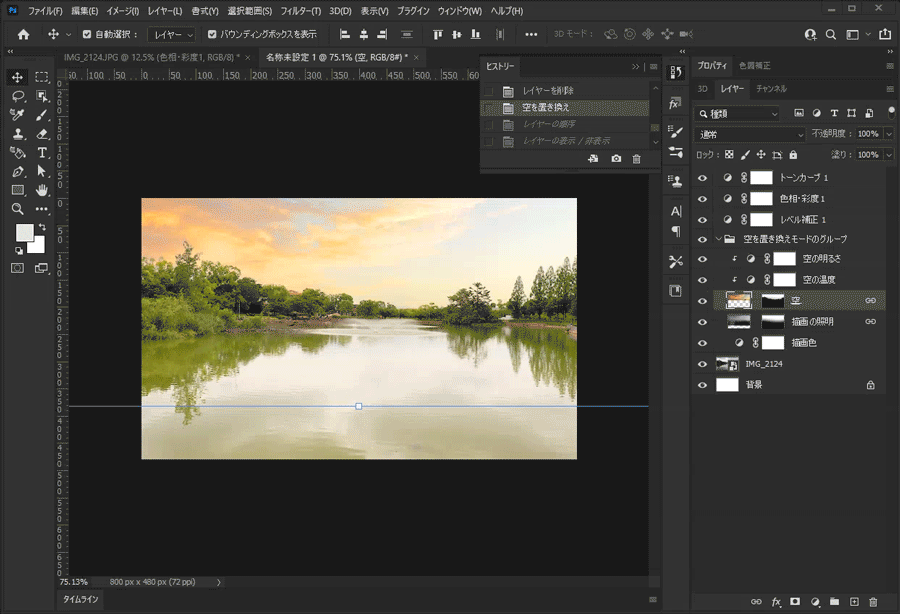Add a layer style fx icon
900x614 pixels.
[x=776, y=601]
